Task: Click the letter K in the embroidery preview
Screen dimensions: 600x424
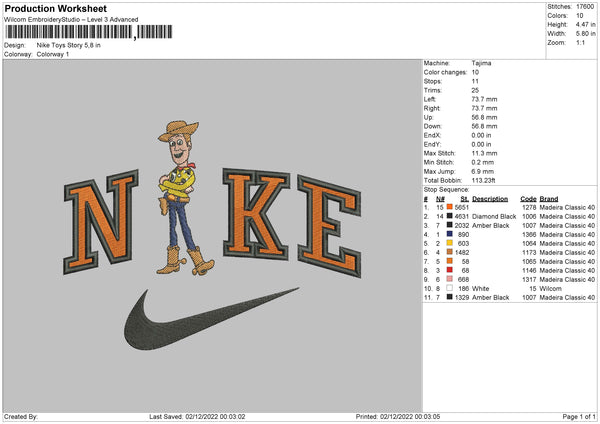Action: click(x=256, y=213)
